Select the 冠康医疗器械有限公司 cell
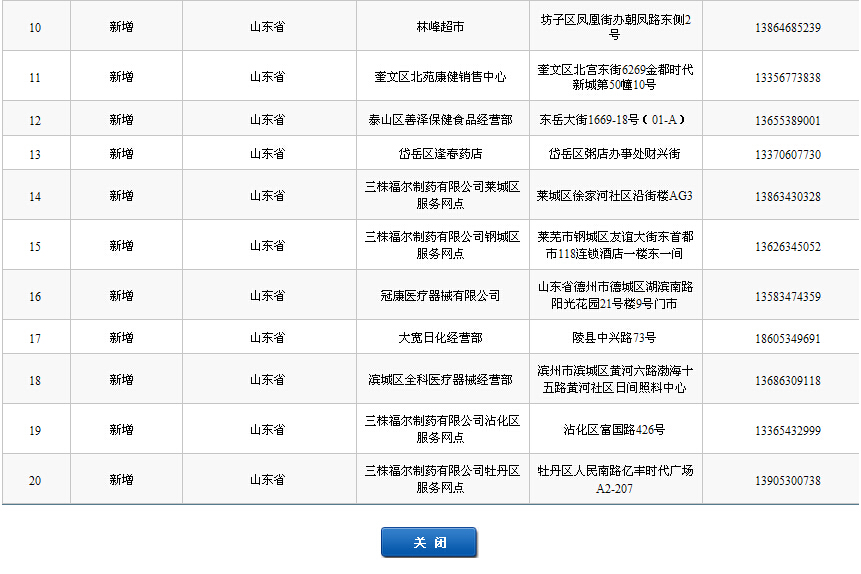 point(441,296)
